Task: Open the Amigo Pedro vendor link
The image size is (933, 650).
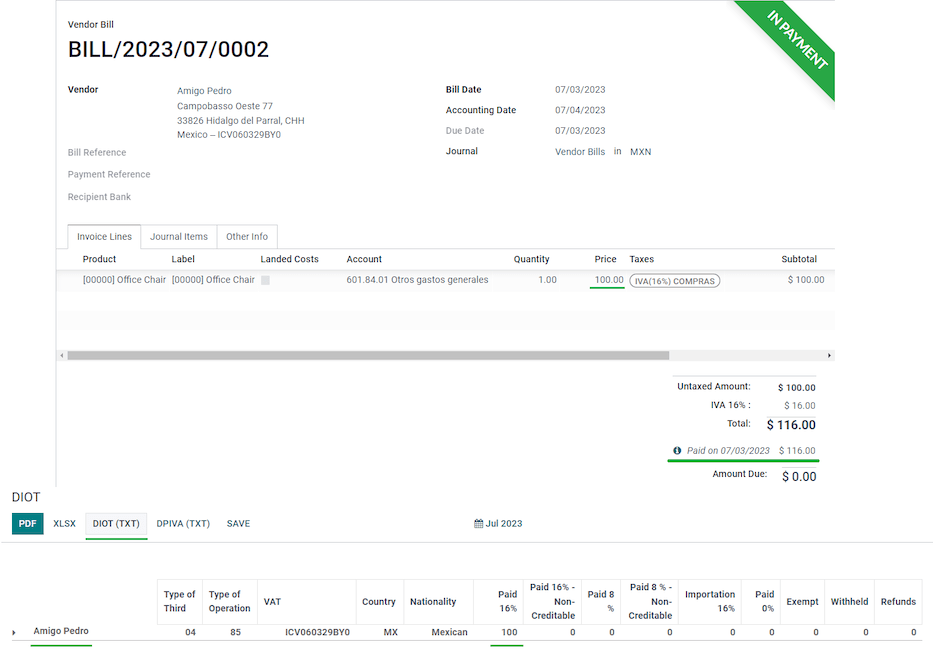Action: pyautogui.click(x=204, y=91)
